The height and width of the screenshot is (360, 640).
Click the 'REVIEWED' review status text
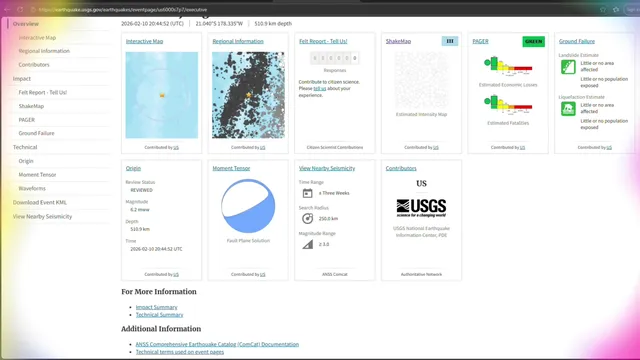pyautogui.click(x=142, y=190)
